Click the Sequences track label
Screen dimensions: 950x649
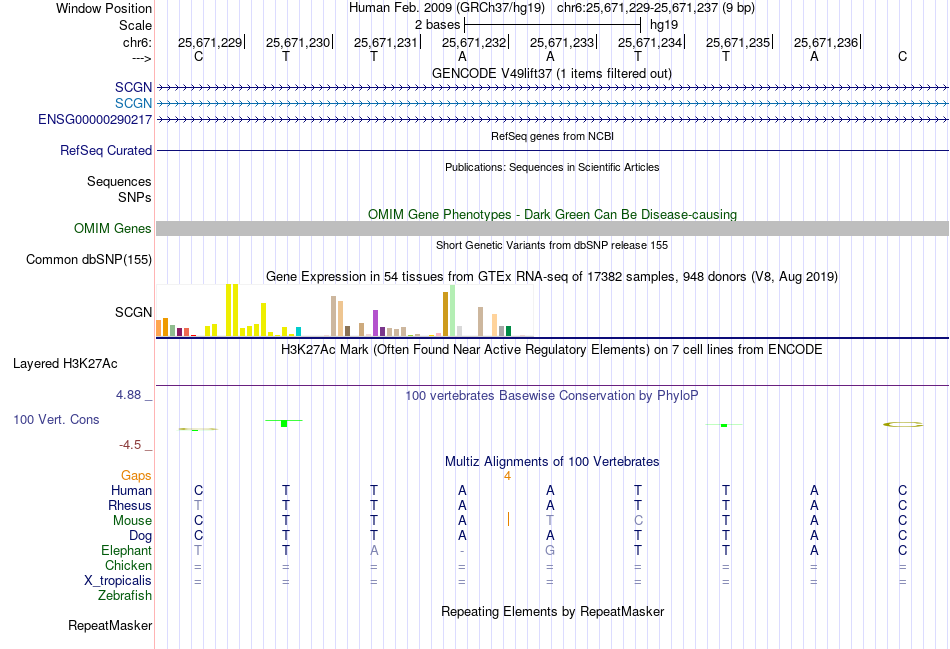(x=119, y=181)
